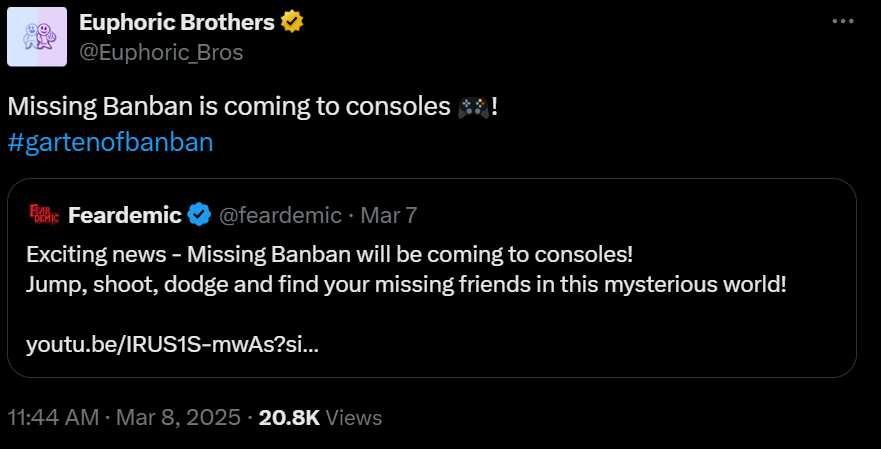Image resolution: width=881 pixels, height=449 pixels.
Task: Click the Feardemic logo avatar
Action: [x=45, y=214]
